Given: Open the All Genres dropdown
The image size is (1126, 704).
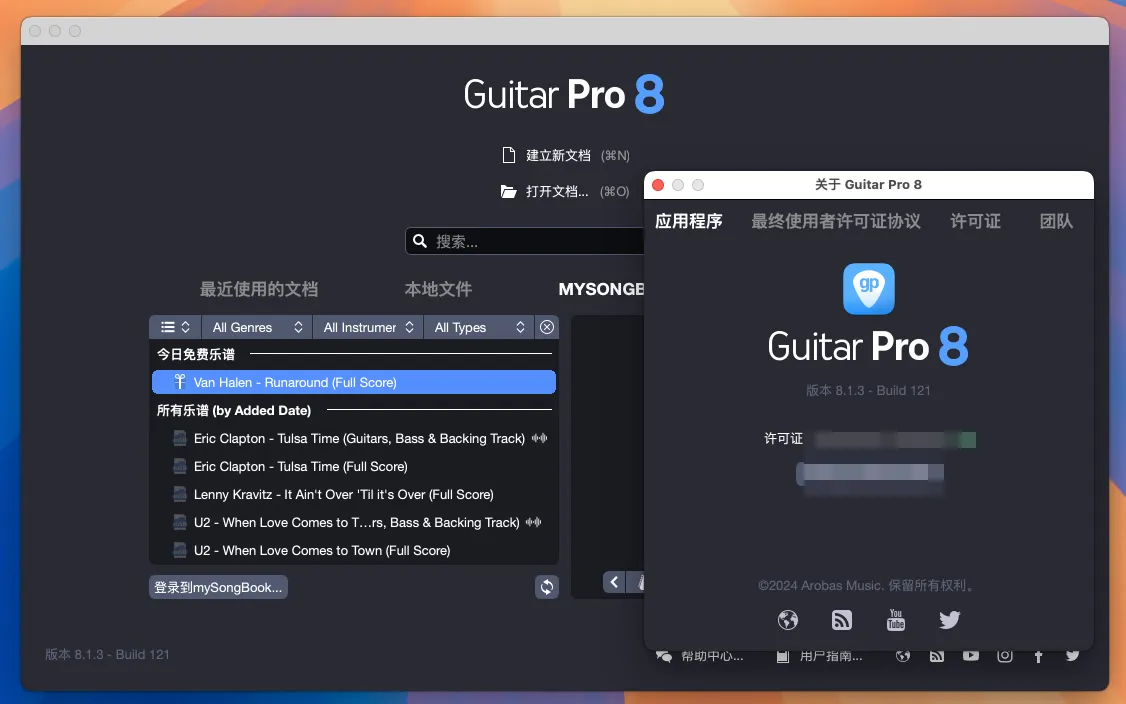Looking at the screenshot, I should tap(257, 327).
